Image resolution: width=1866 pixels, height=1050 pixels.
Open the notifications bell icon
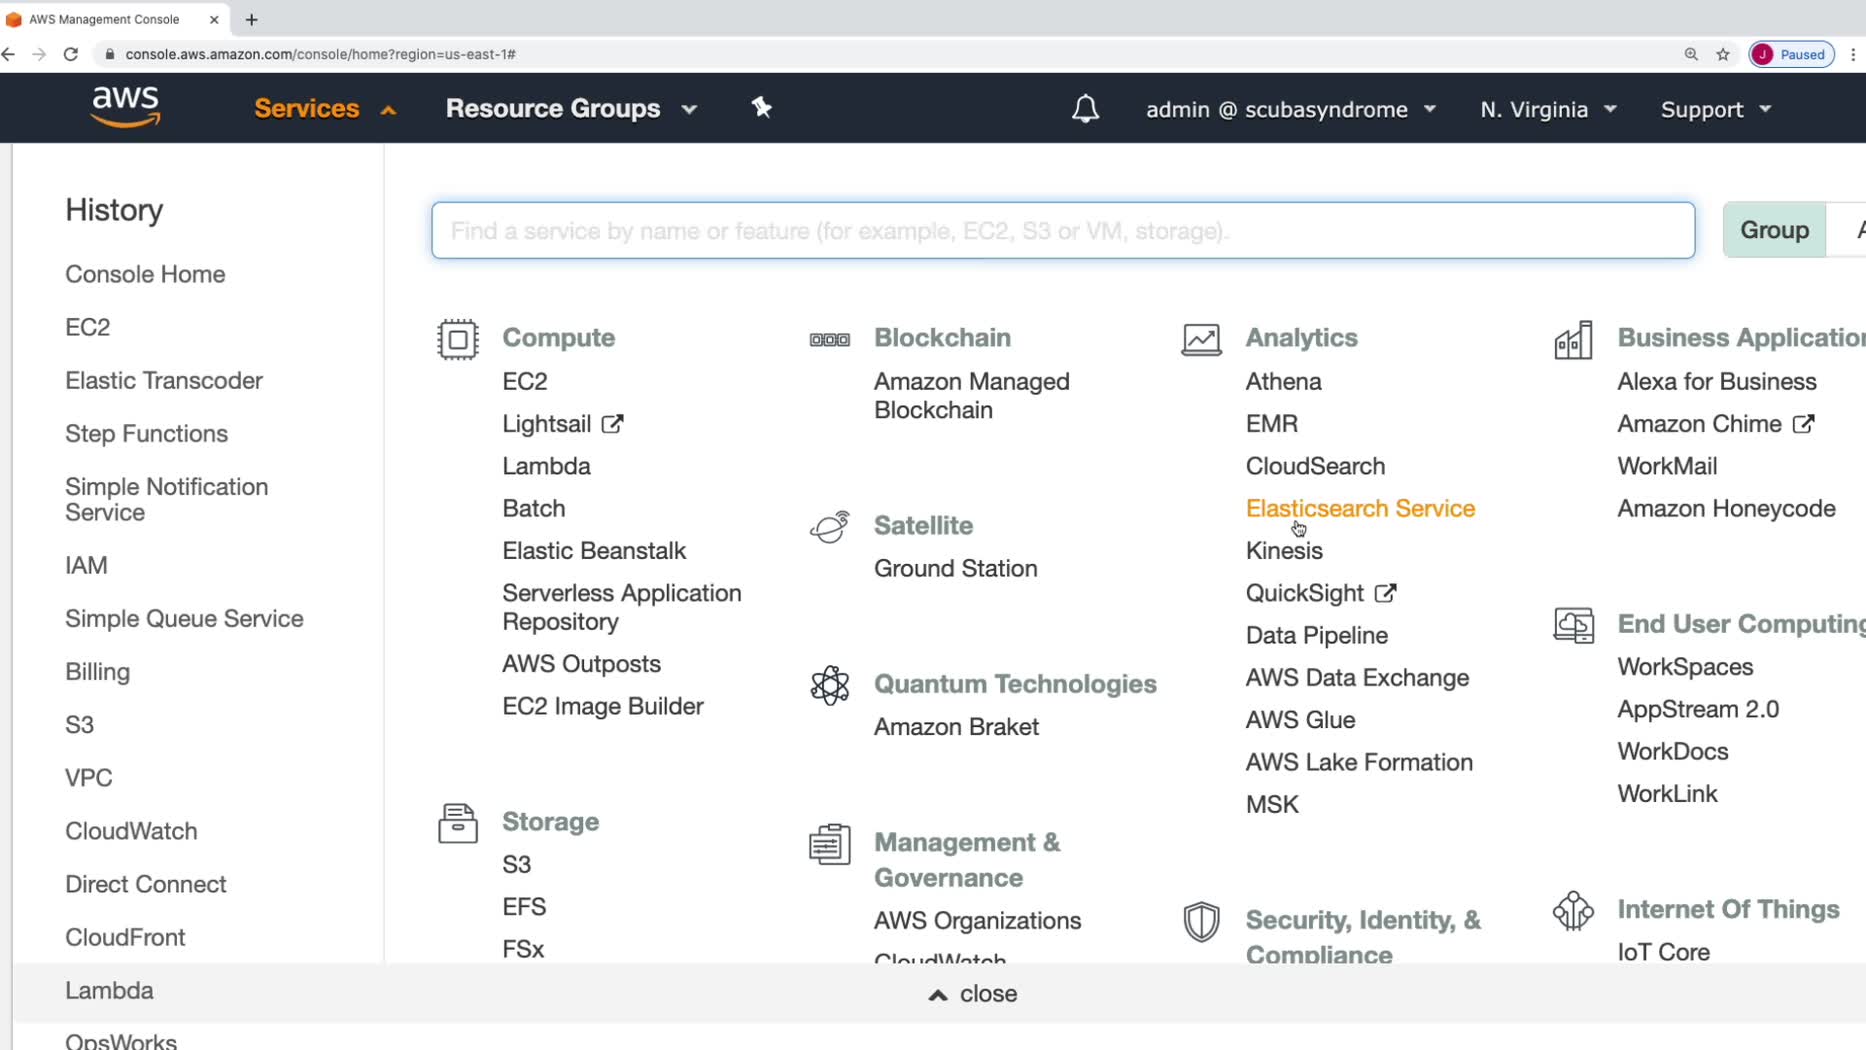pyautogui.click(x=1085, y=109)
